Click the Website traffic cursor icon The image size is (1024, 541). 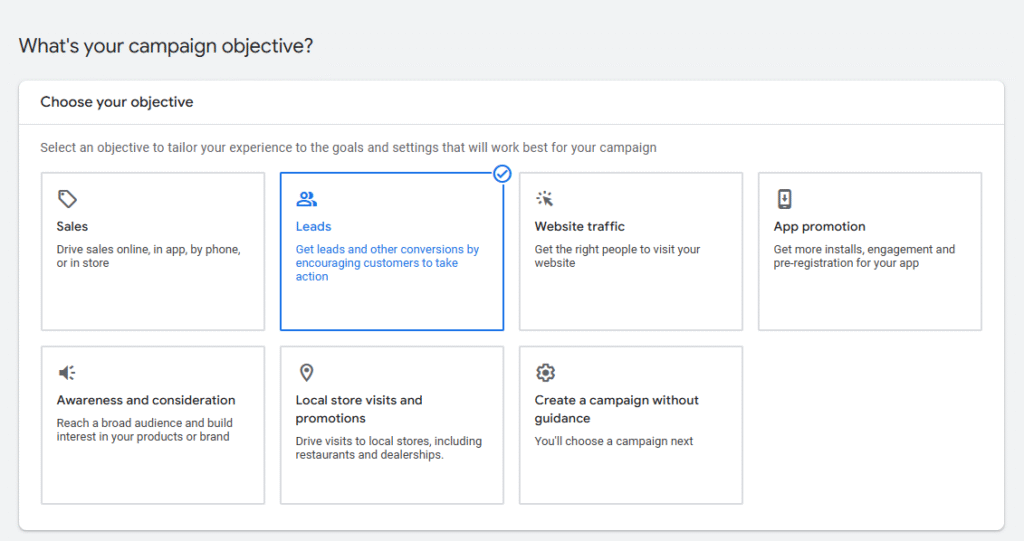(545, 199)
